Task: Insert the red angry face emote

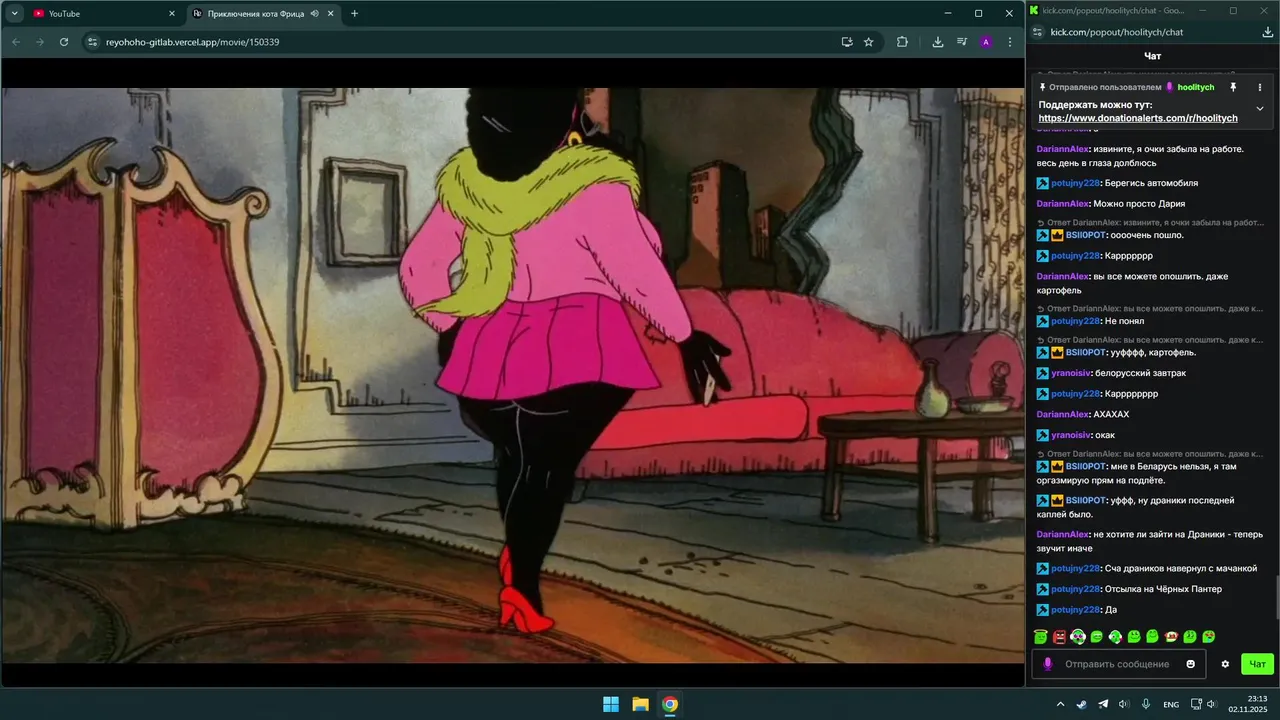Action: (x=1059, y=637)
